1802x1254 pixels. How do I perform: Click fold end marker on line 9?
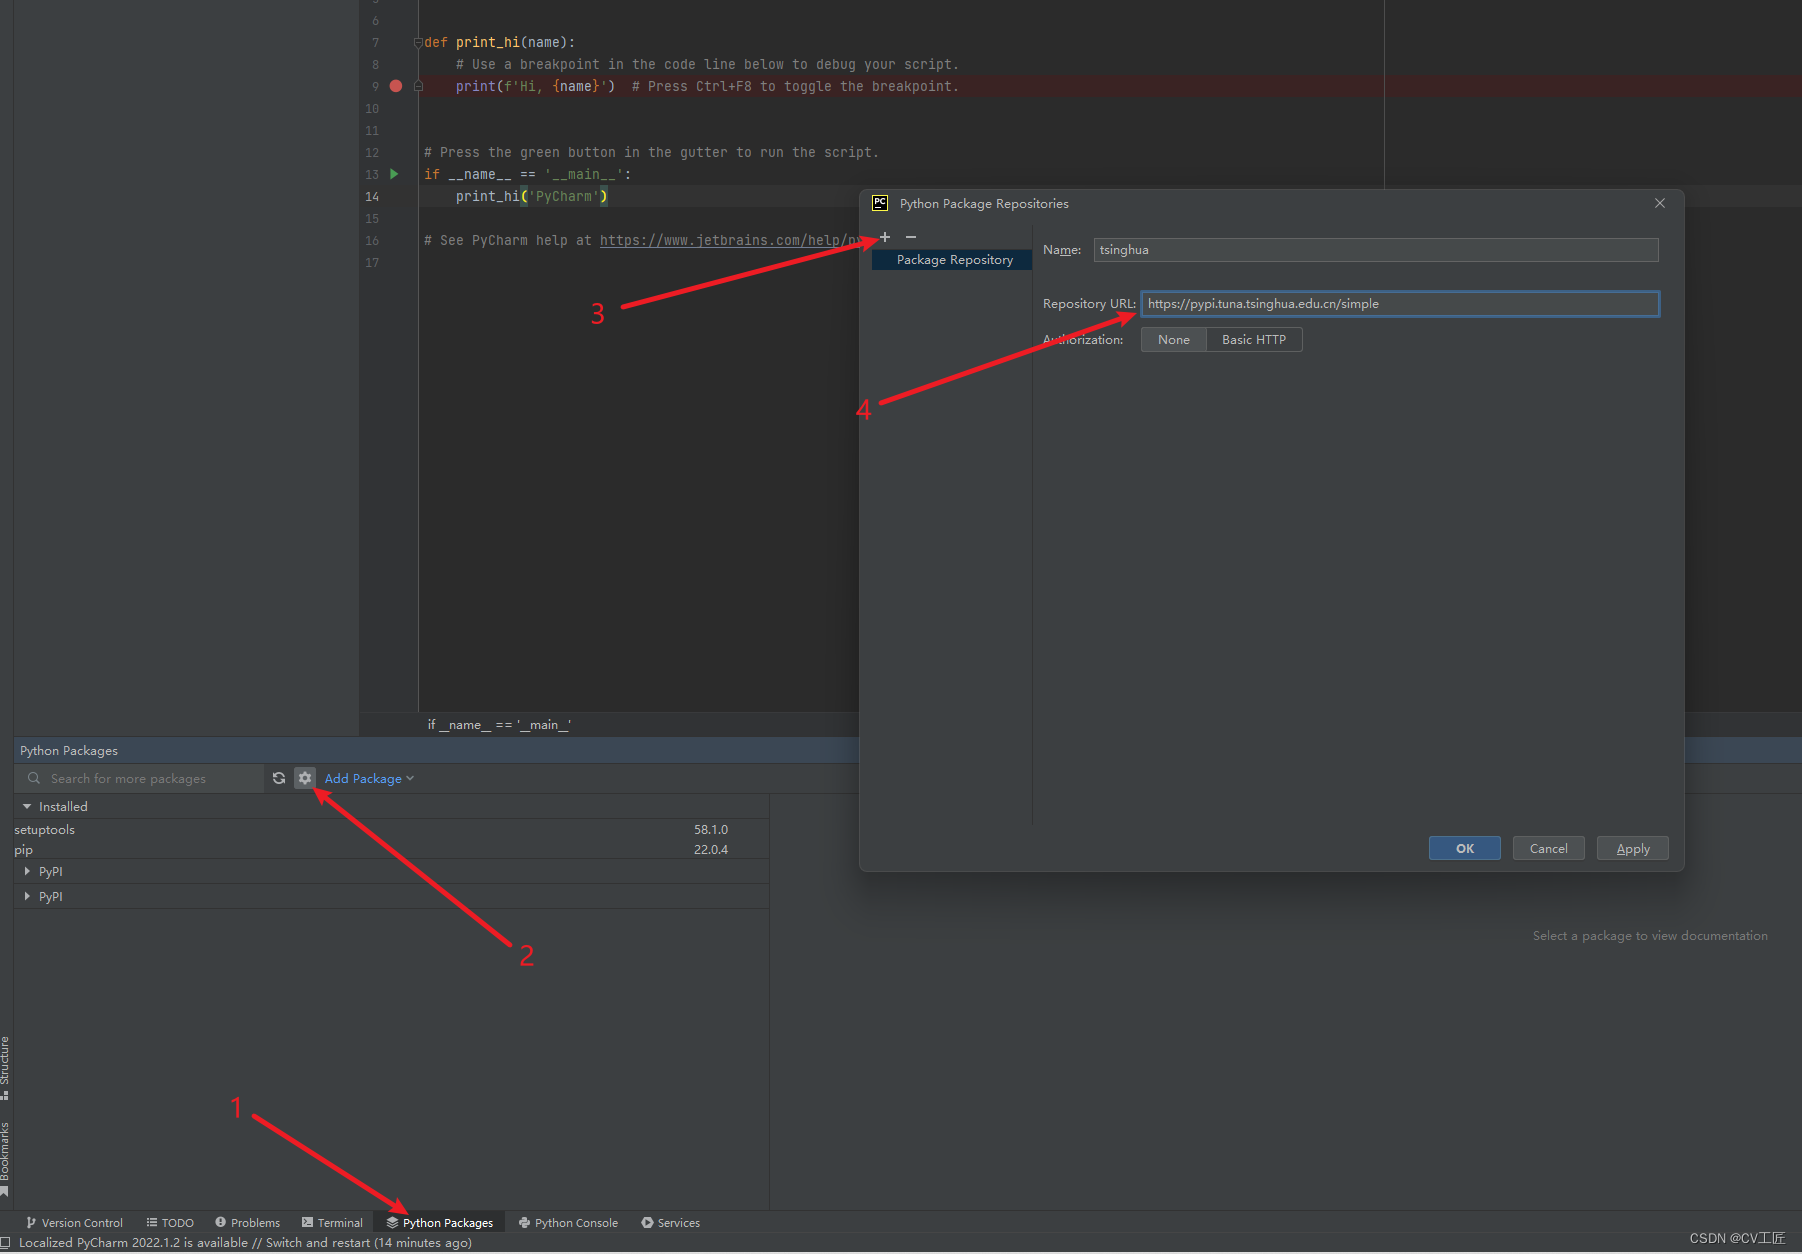pos(418,87)
